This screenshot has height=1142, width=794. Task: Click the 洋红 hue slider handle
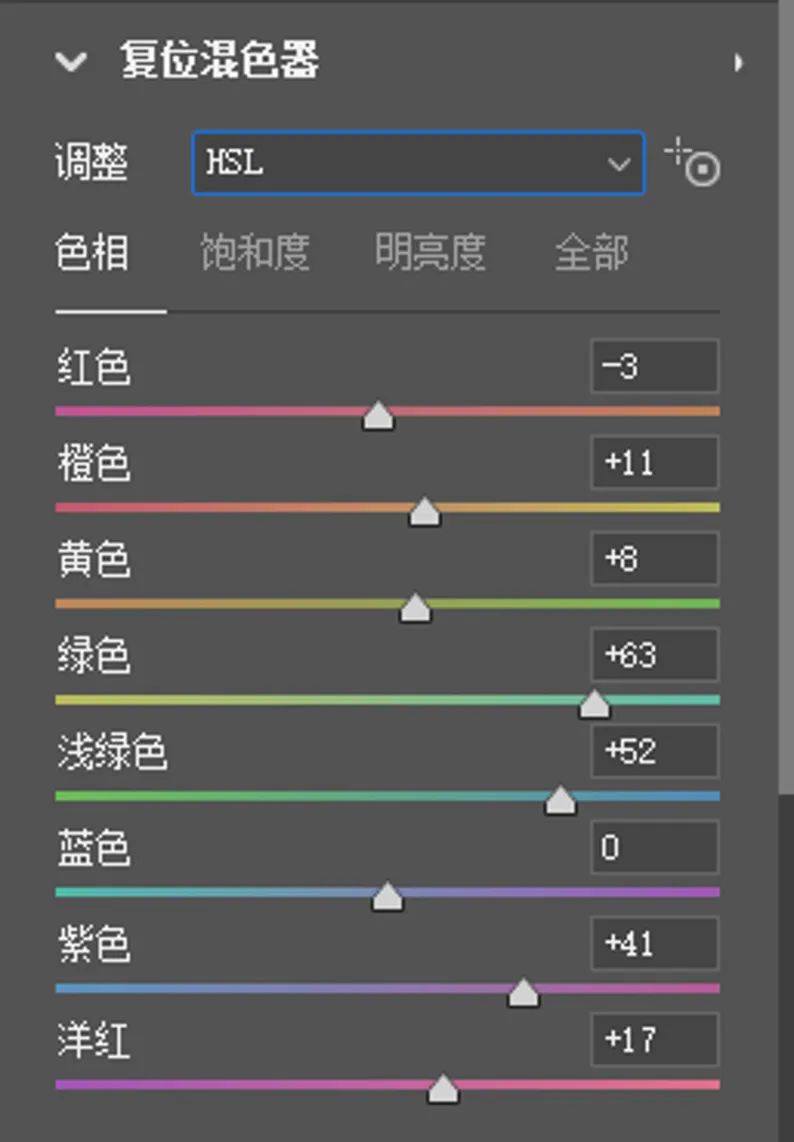tap(443, 1088)
